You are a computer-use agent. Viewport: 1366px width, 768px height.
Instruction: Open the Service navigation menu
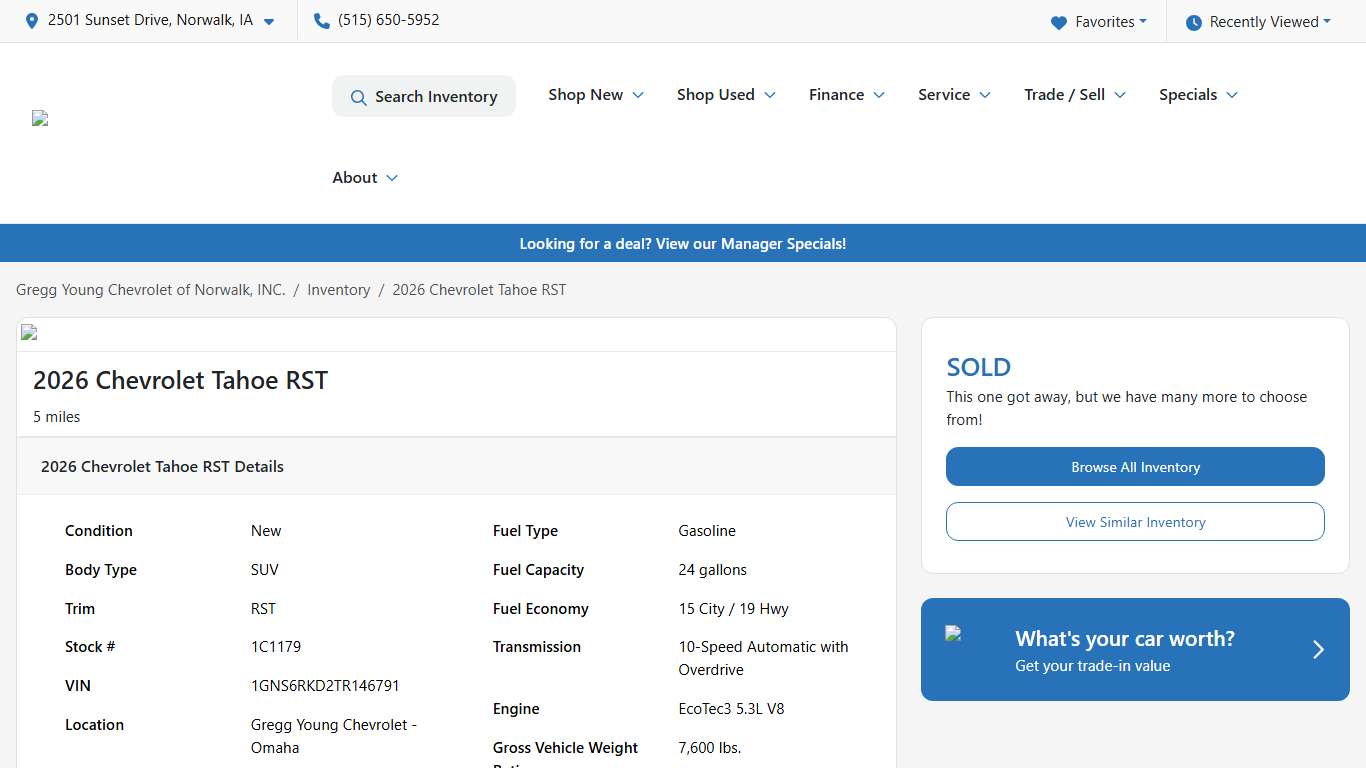pos(954,95)
